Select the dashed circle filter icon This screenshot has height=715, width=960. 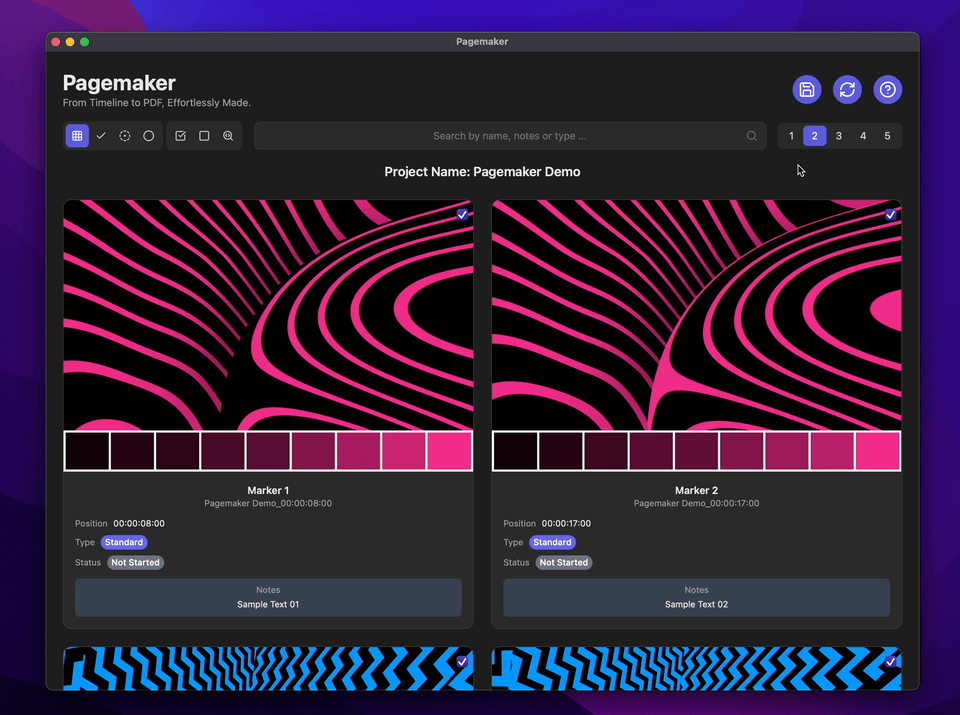[125, 136]
